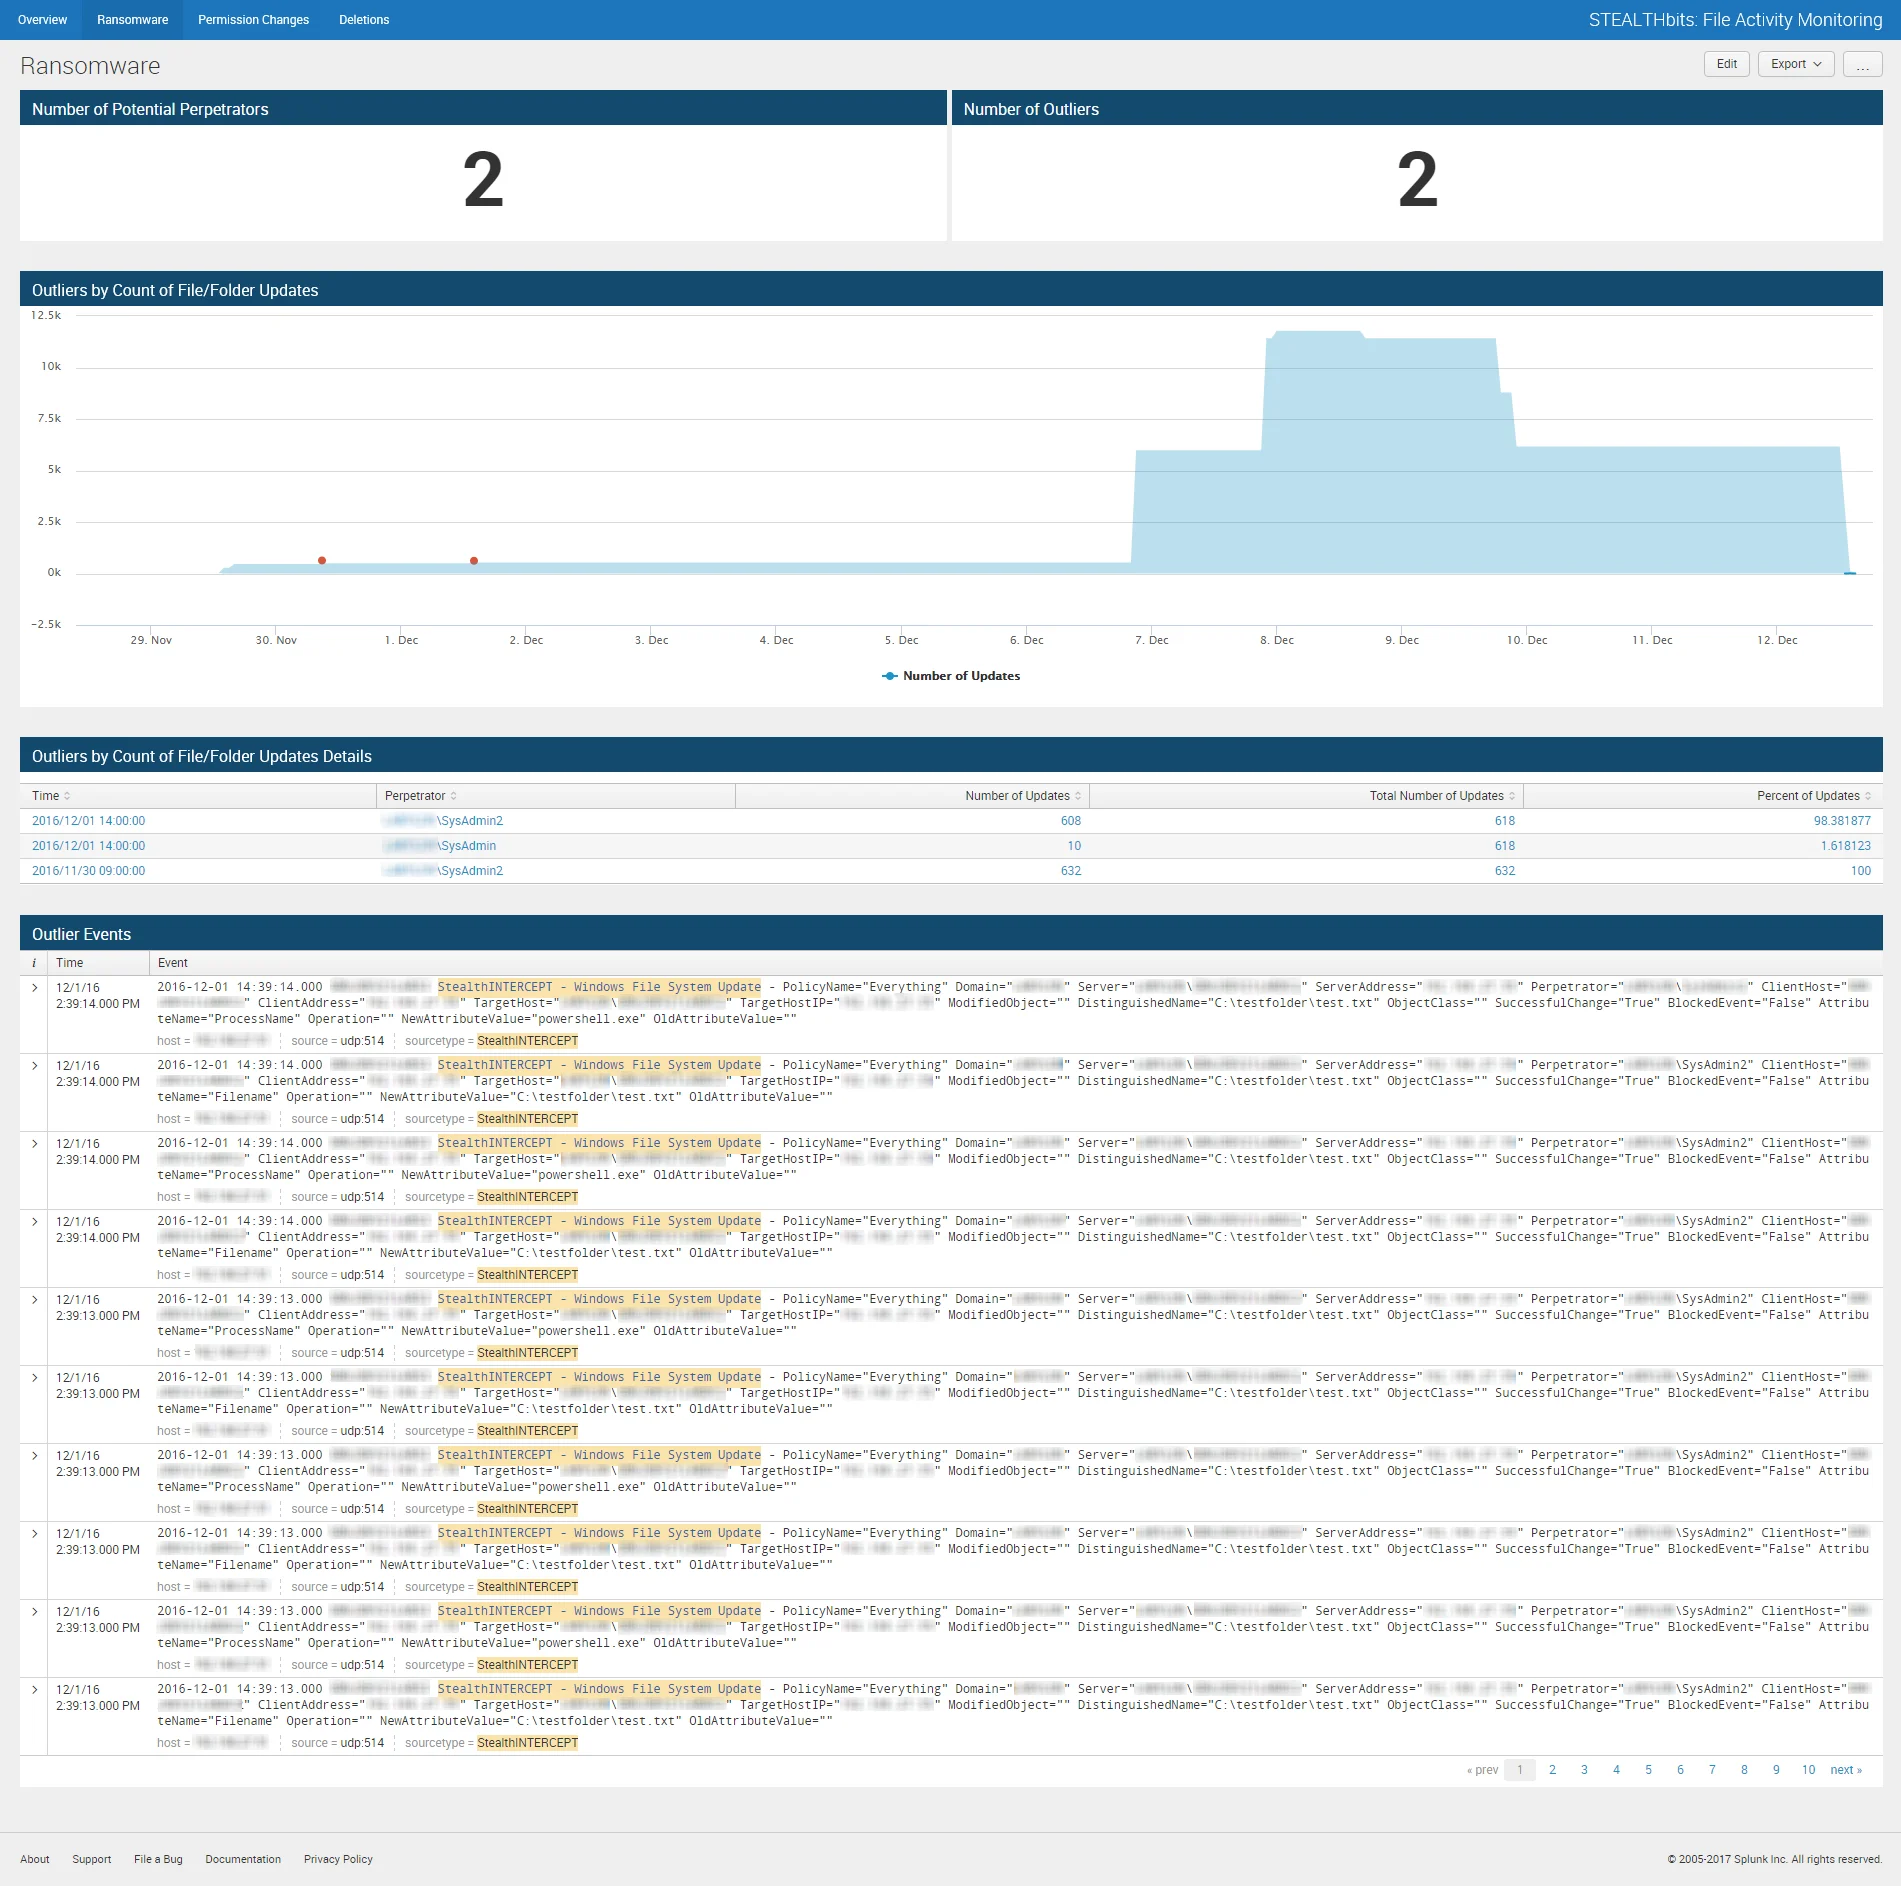Click sourcetype StealthINTERCEPT in first event
1901x1886 pixels.
[528, 1041]
